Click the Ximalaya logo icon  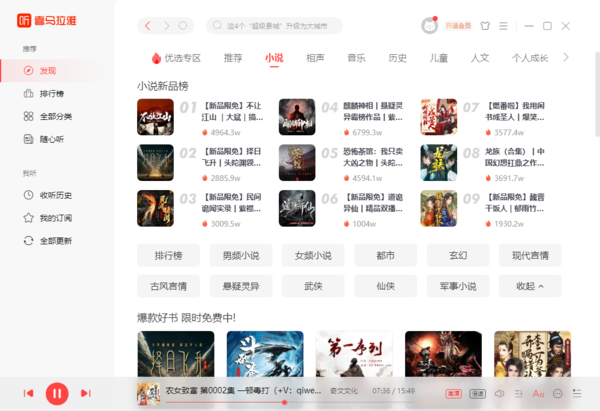coord(24,20)
